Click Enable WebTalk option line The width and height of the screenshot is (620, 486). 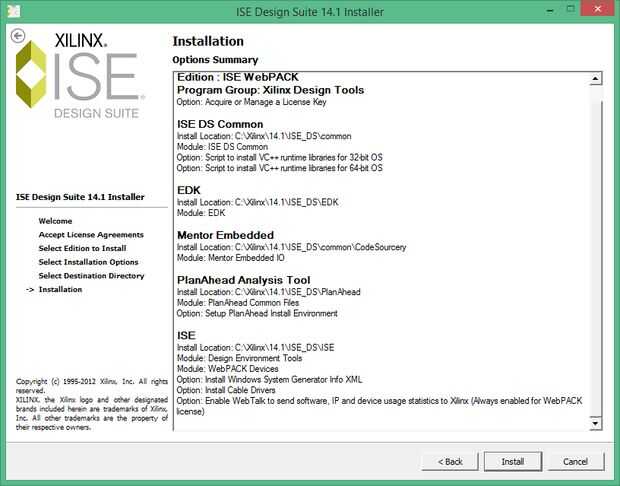coord(379,406)
